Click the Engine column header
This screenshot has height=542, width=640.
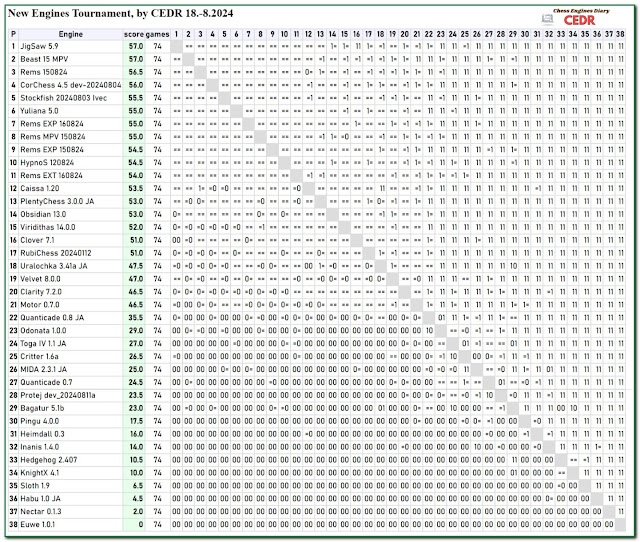(x=71, y=34)
